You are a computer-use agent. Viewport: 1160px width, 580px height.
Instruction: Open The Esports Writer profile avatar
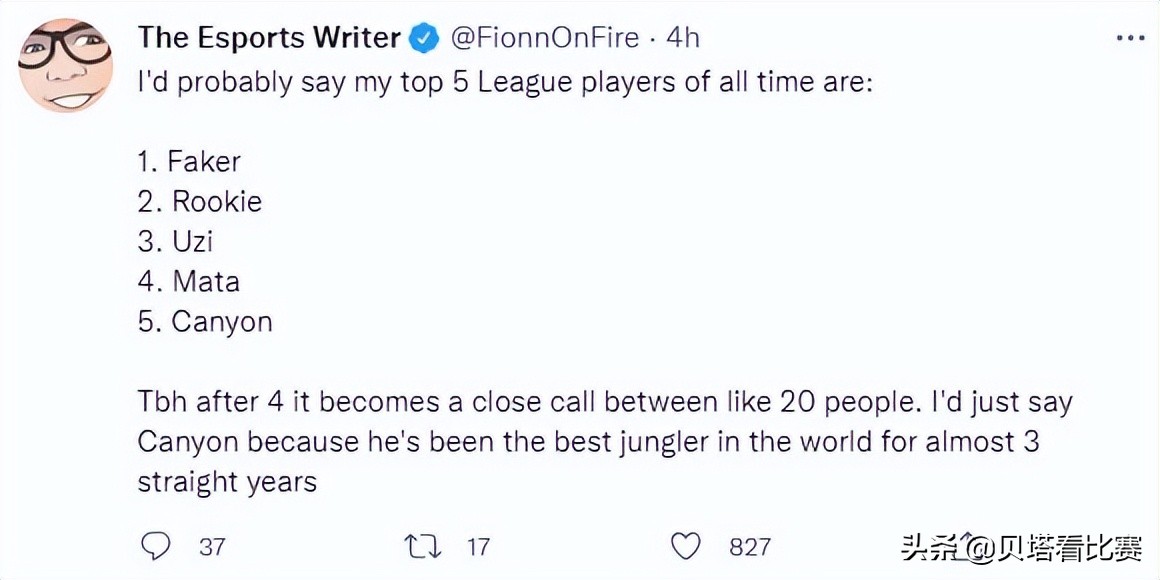[x=65, y=65]
